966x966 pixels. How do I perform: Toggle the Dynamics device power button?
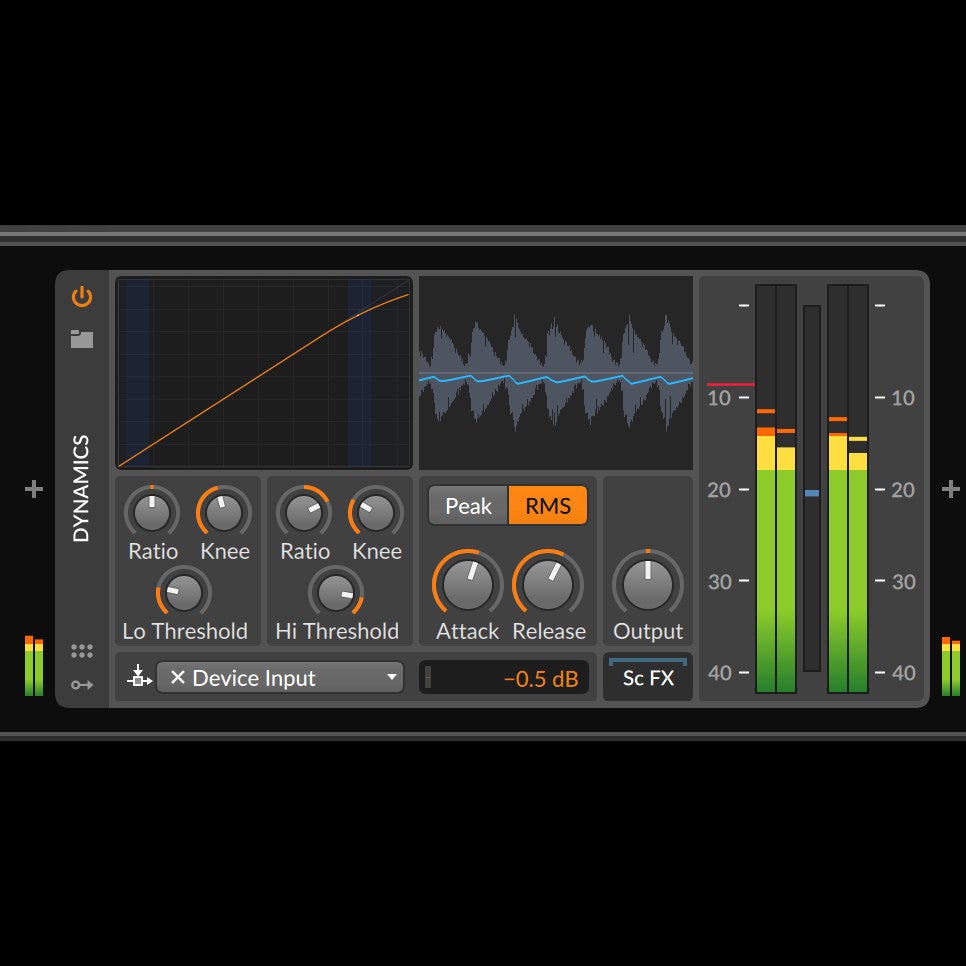[x=82, y=297]
